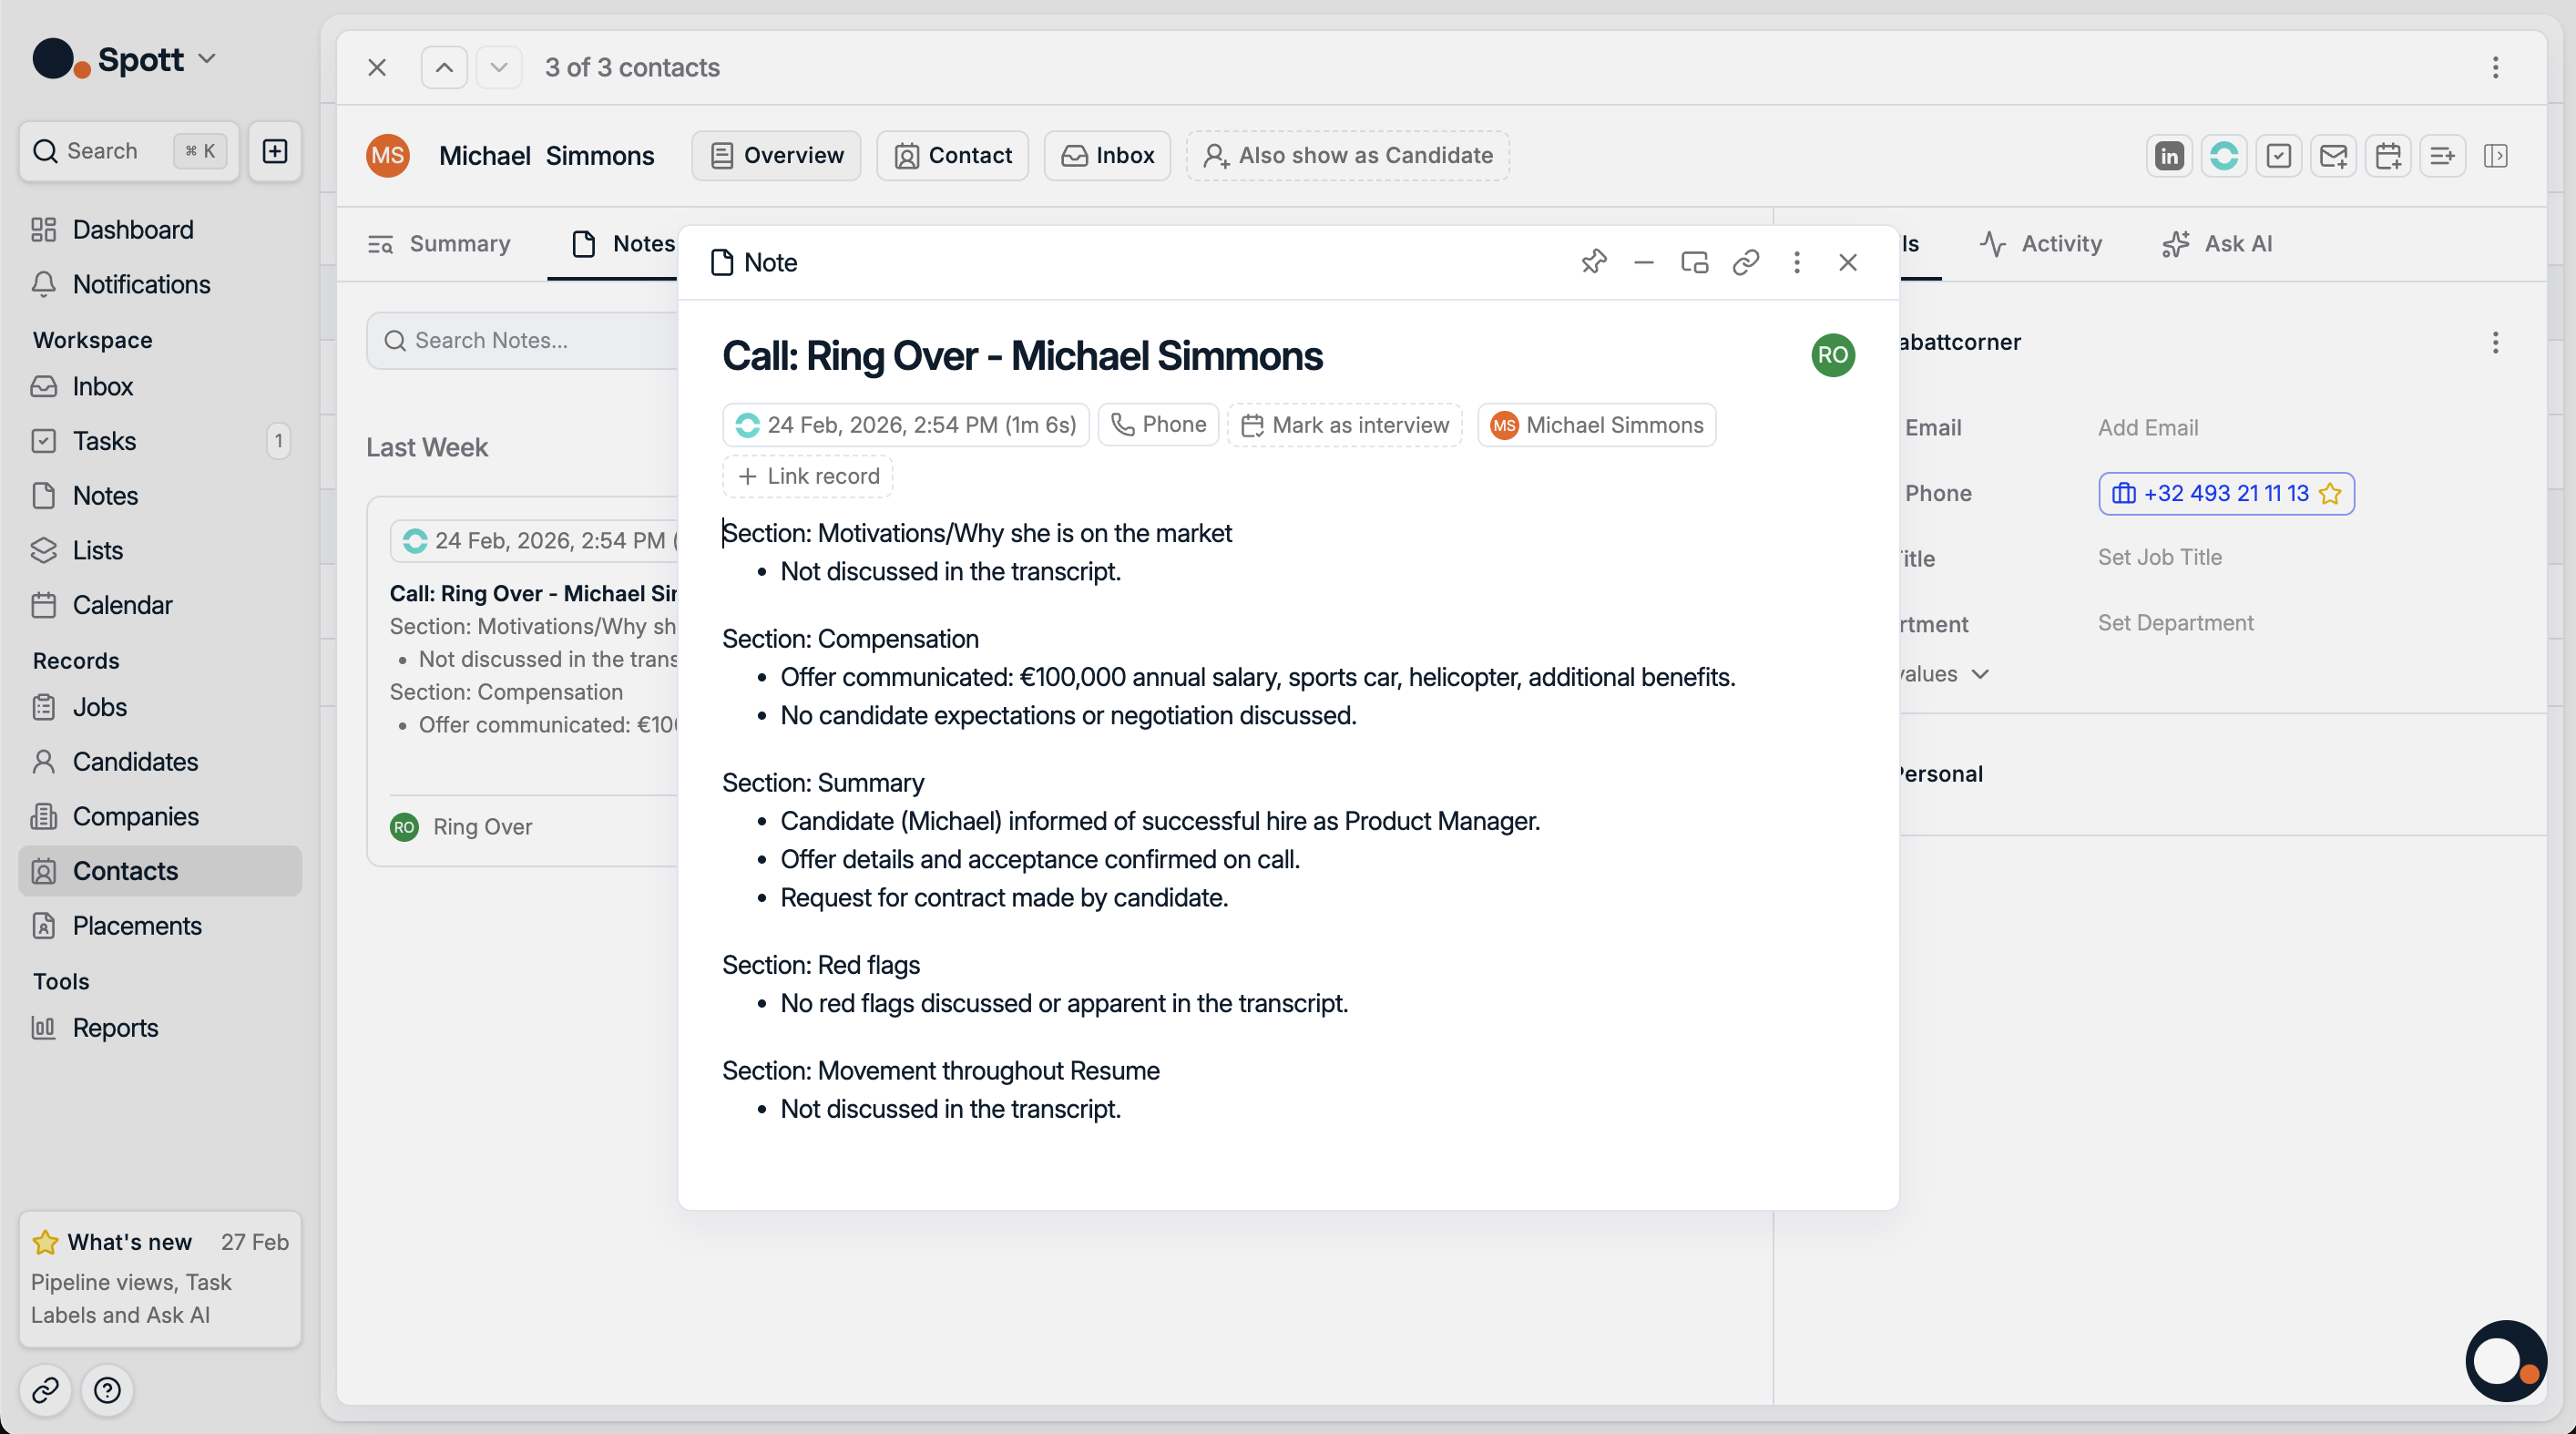The height and width of the screenshot is (1434, 2576).
Task: Click Link record on the note
Action: [x=808, y=477]
